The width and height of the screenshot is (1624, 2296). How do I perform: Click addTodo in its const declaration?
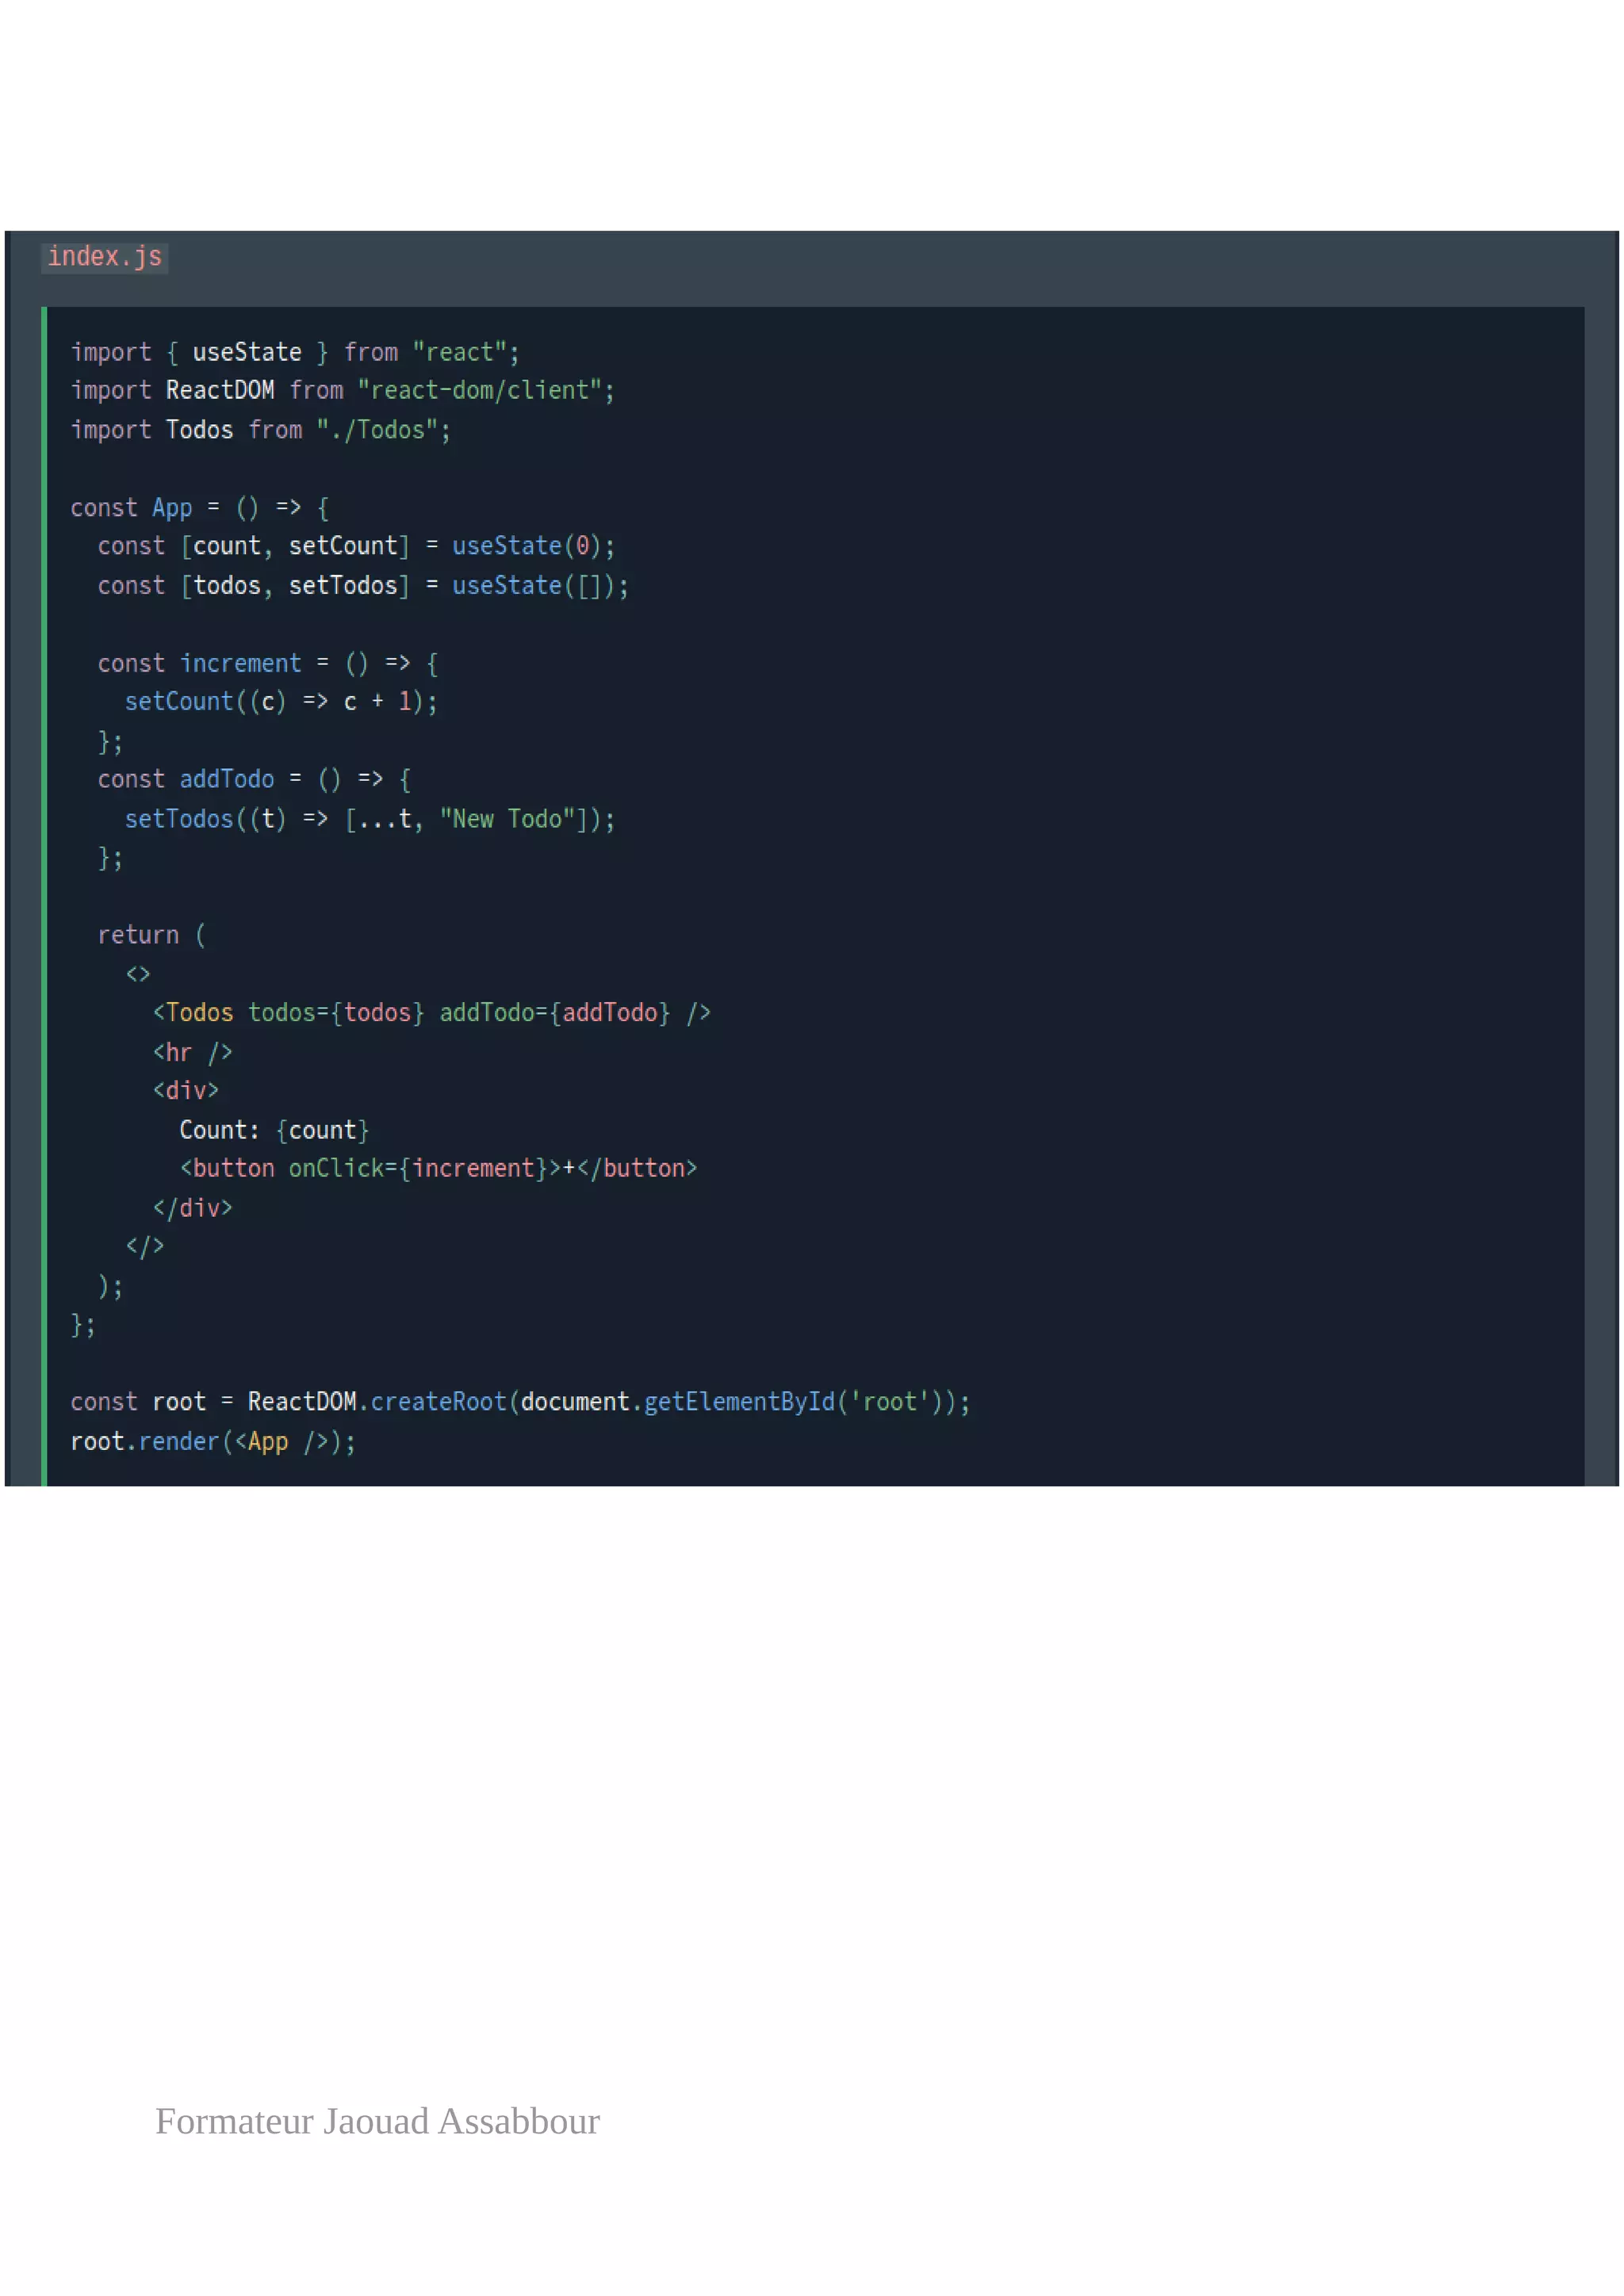tap(226, 779)
